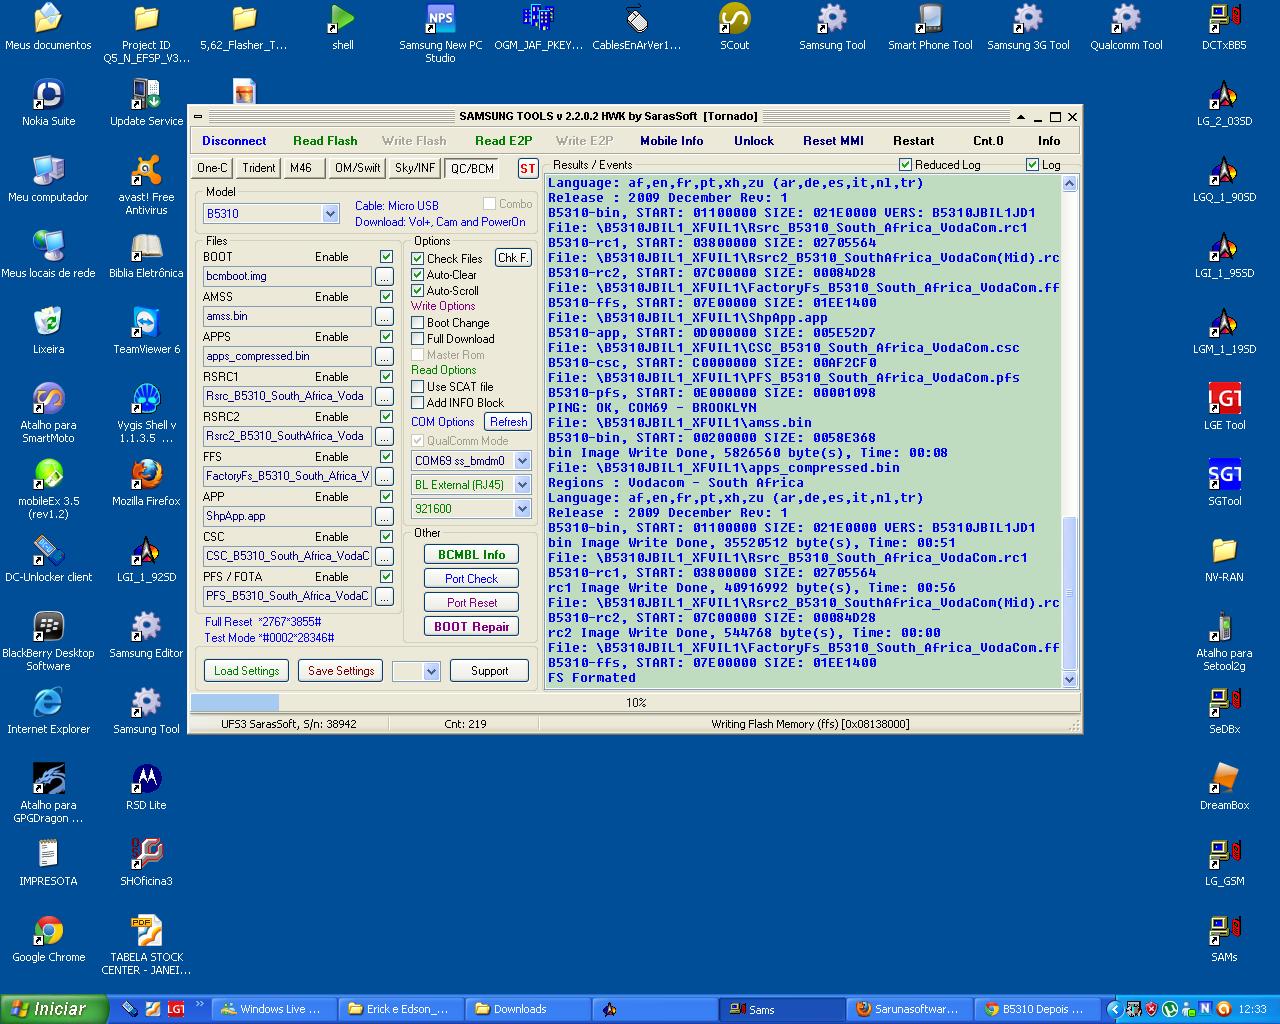Image resolution: width=1280 pixels, height=1024 pixels.
Task: Launch Smart Phone Tool desktop shortcut
Action: tap(930, 27)
